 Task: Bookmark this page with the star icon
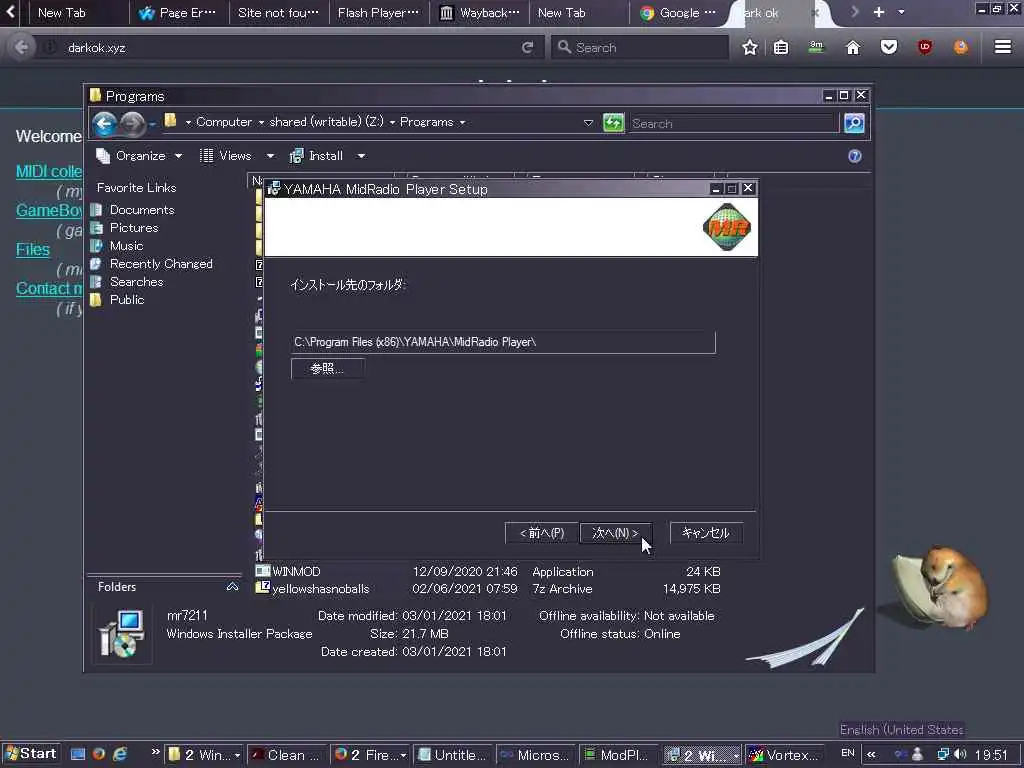[x=750, y=47]
